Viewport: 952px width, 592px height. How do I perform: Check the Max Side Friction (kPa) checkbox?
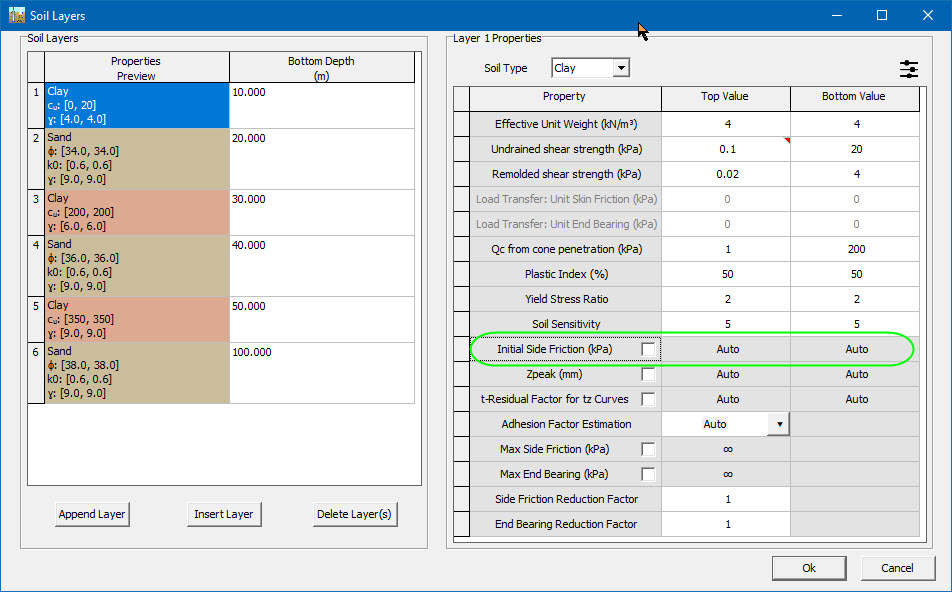[648, 449]
